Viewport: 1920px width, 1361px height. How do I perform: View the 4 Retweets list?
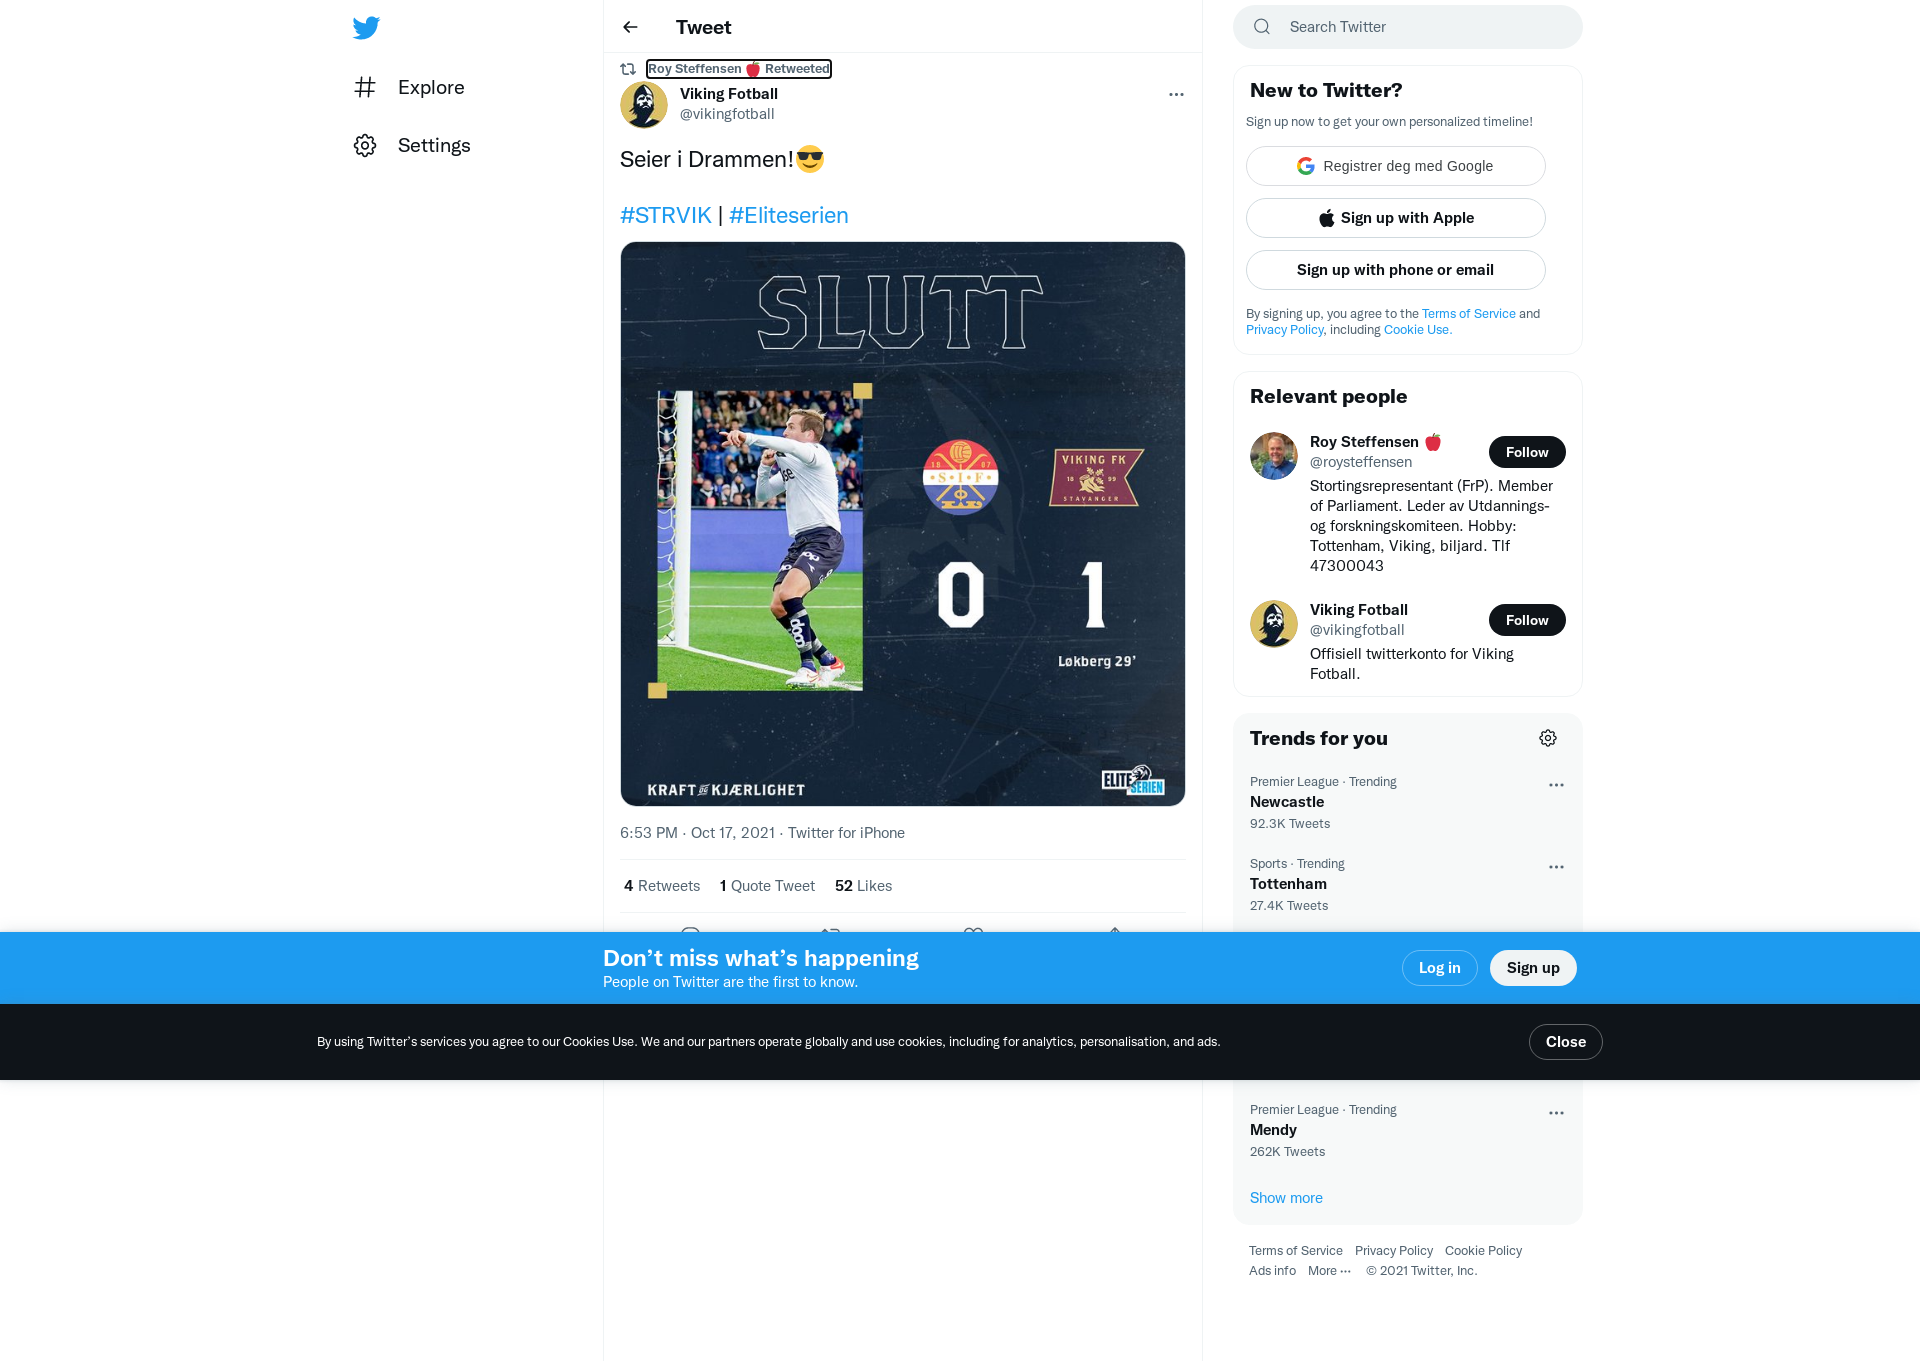pos(662,886)
